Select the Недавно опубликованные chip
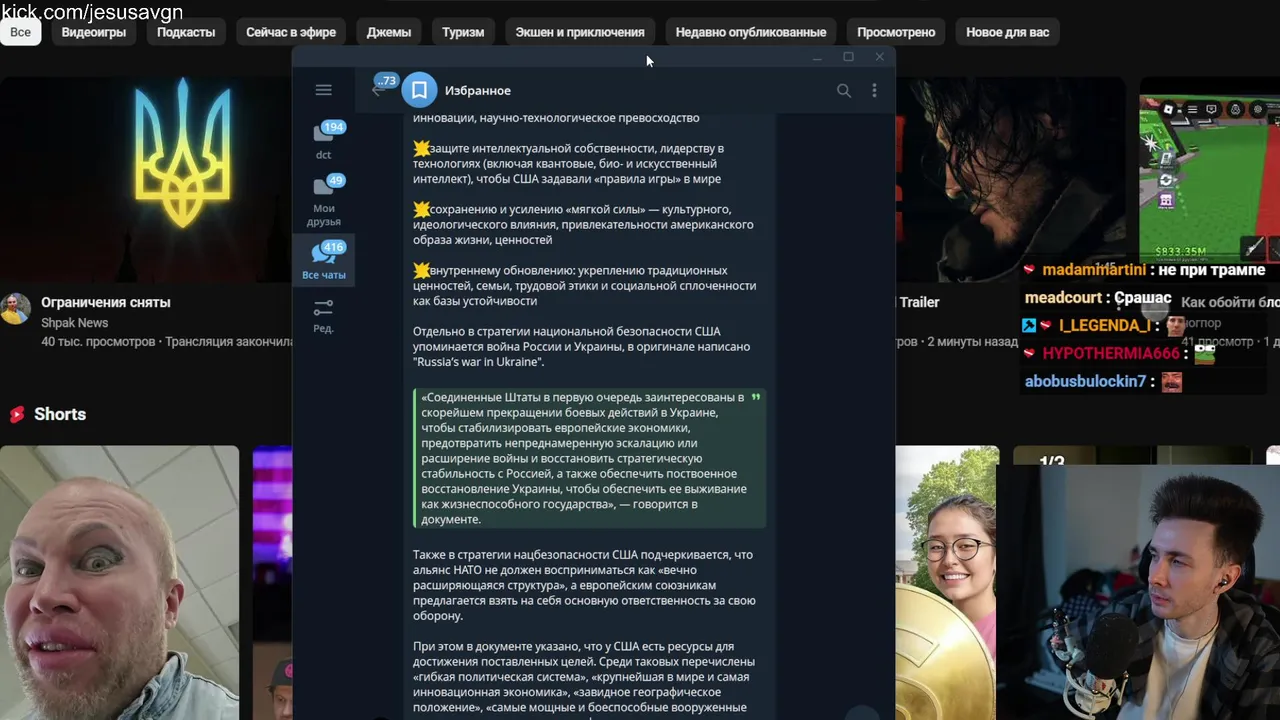The width and height of the screenshot is (1280, 720). 751,32
